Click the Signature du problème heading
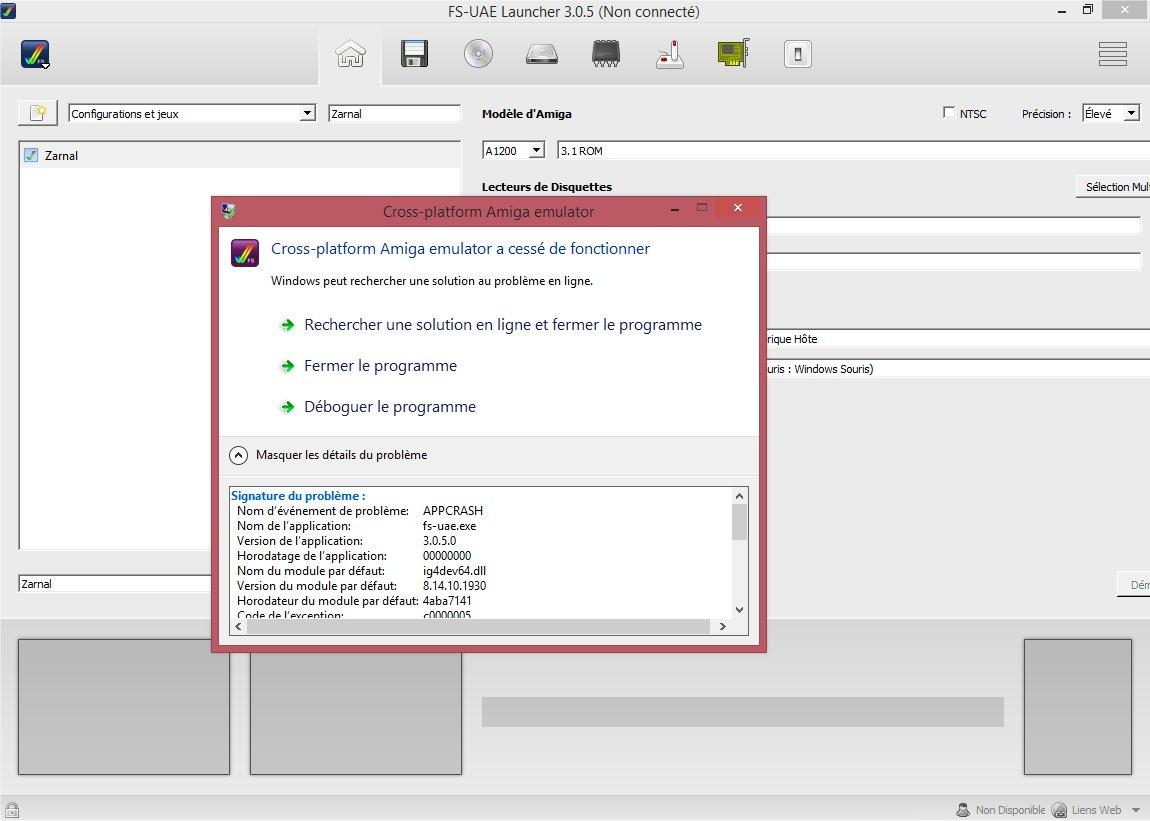Screen dimensions: 1150x821 (x=298, y=496)
